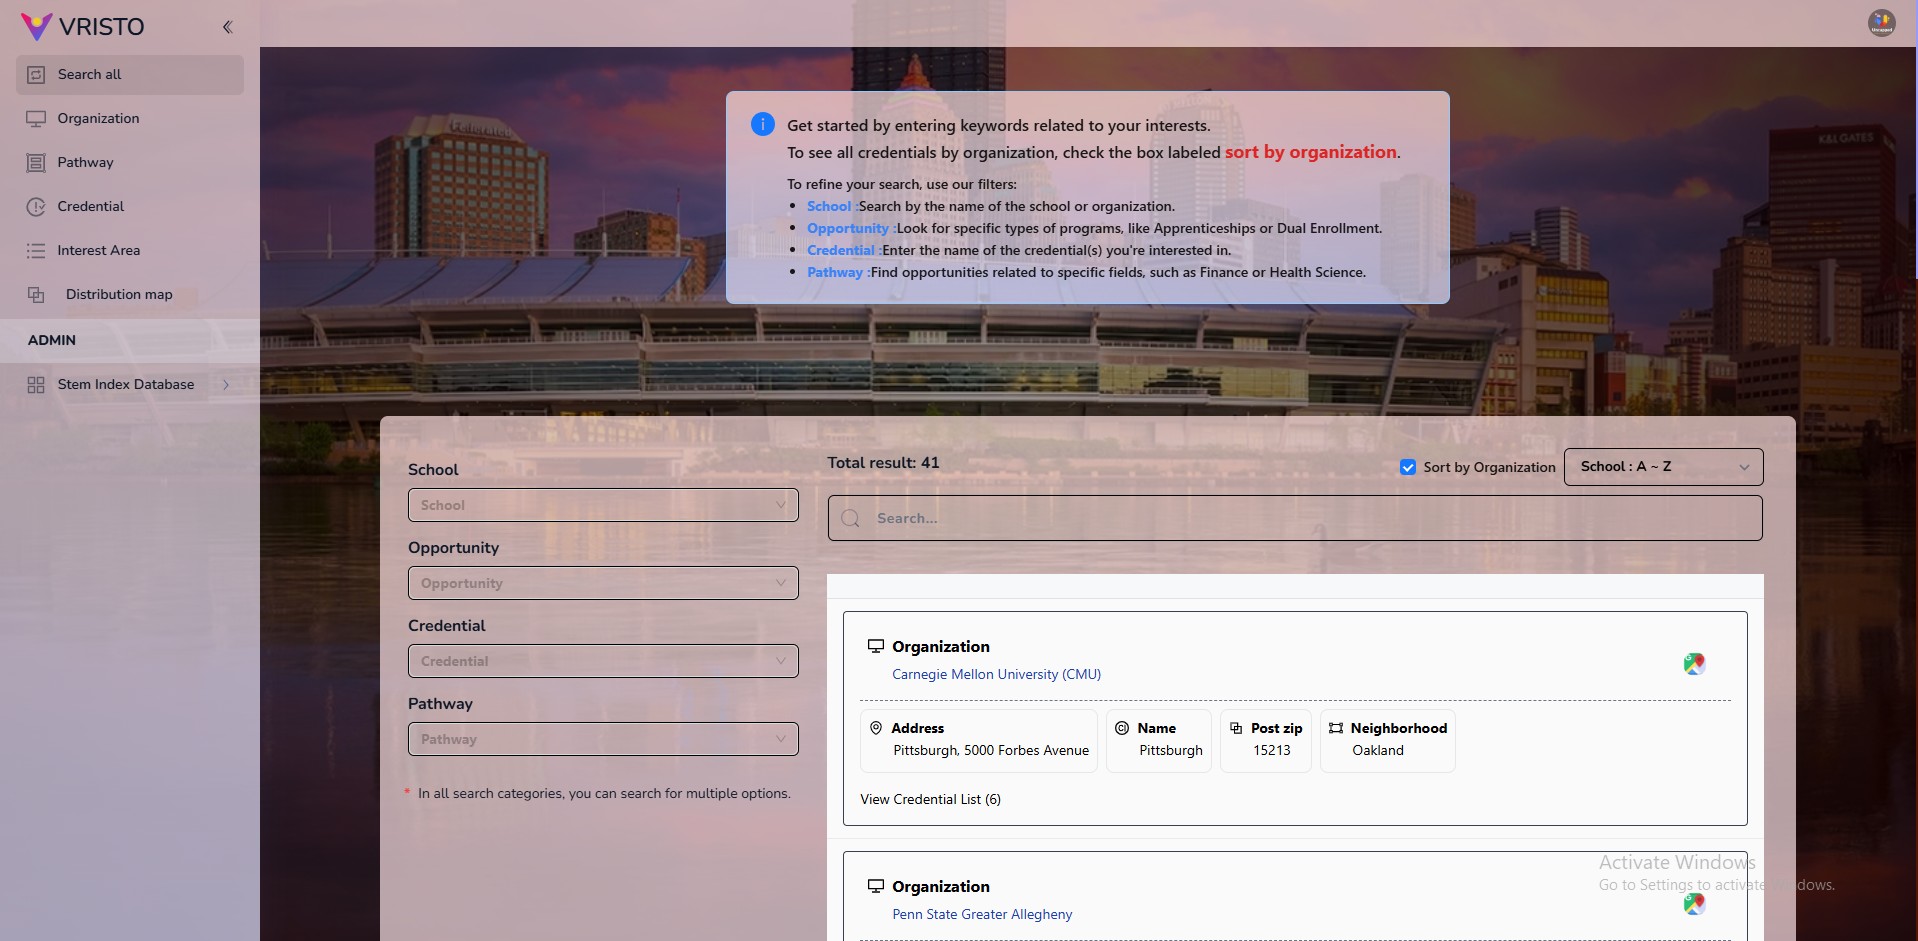
Task: Open Search all in sidebar
Action: [x=130, y=75]
